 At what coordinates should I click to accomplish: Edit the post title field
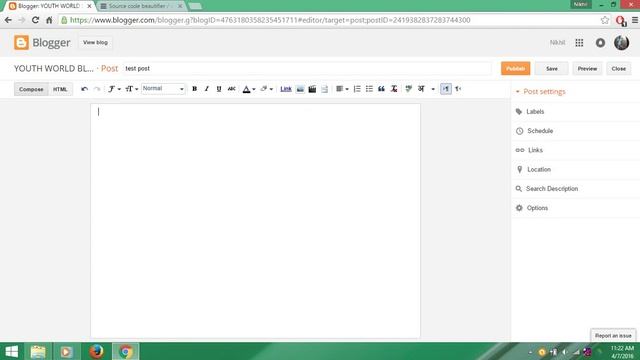click(307, 69)
